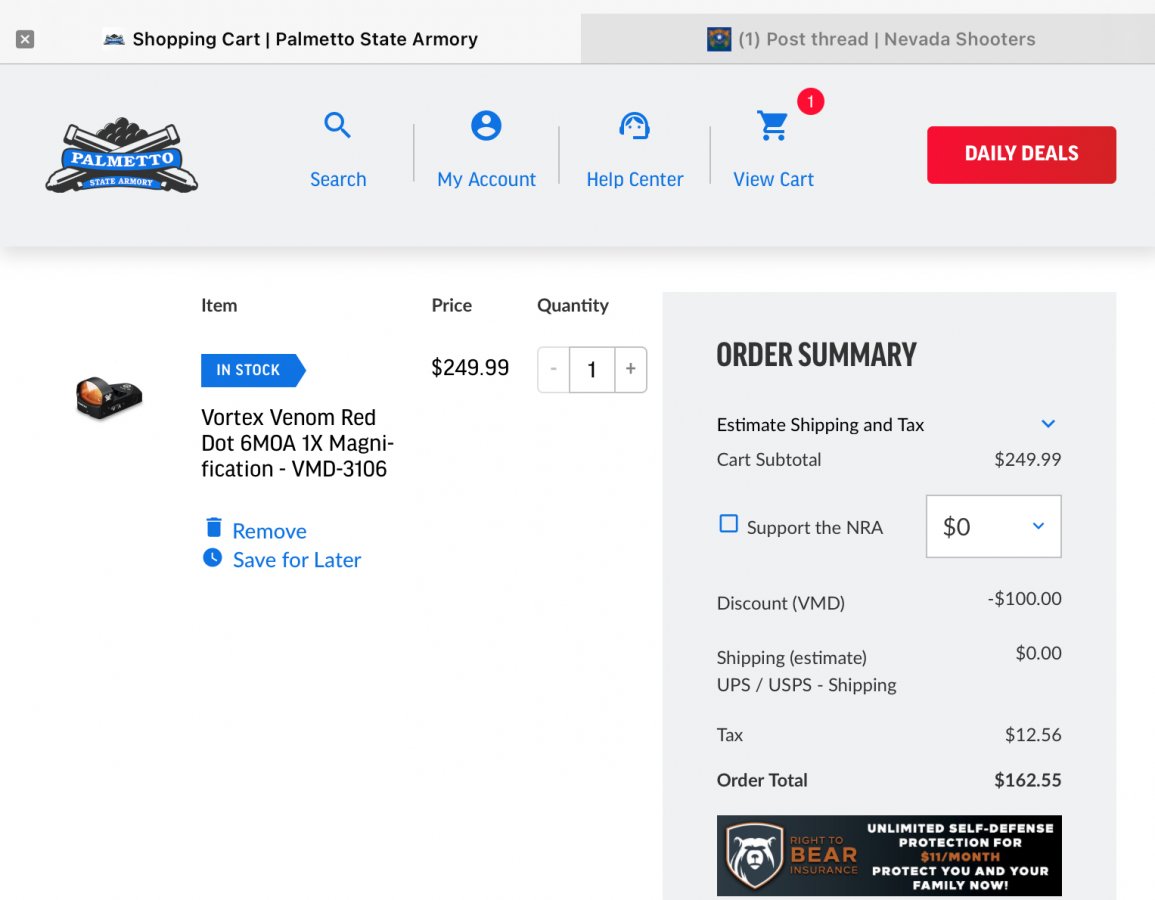Enable the Support the NRA checkbox
The height and width of the screenshot is (900, 1155).
point(729,524)
